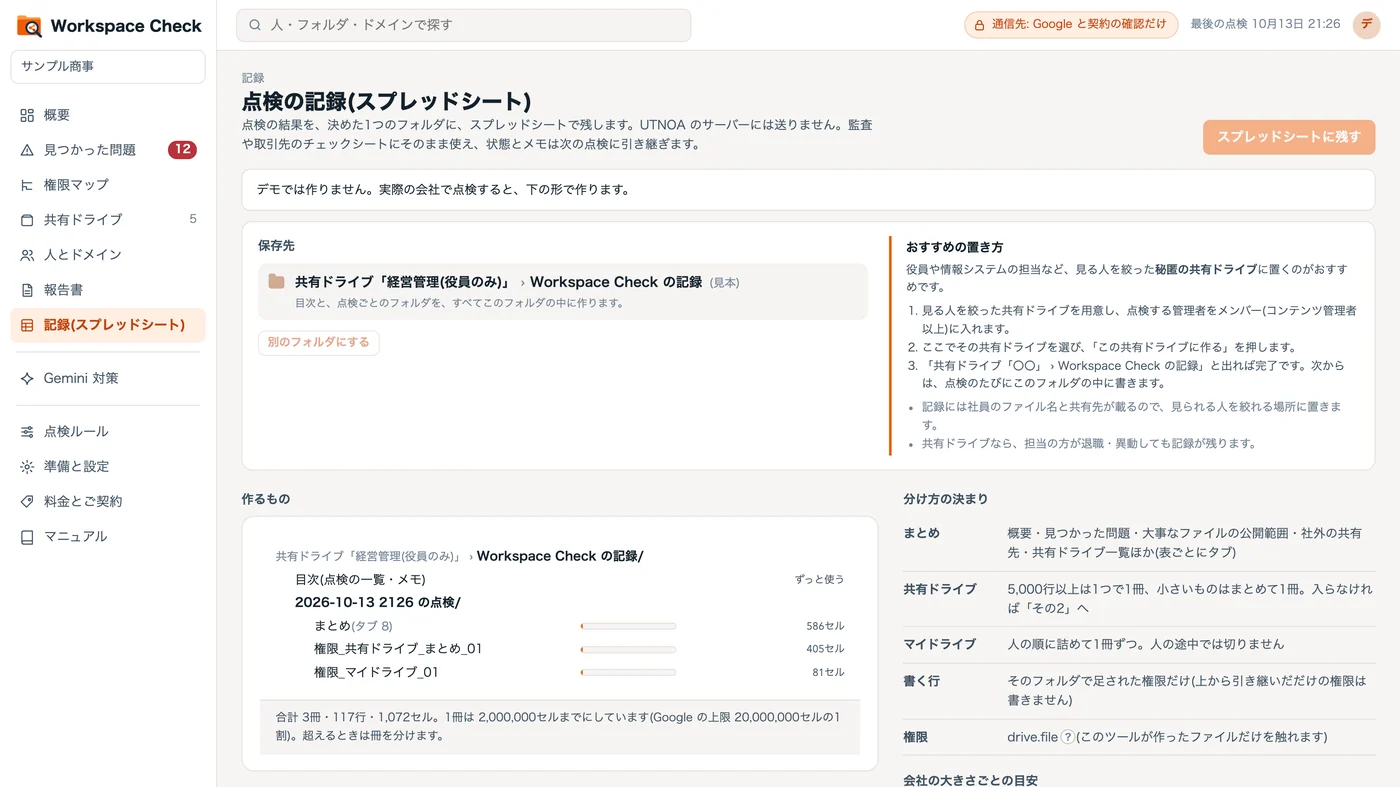This screenshot has width=1400, height=787.
Task: Click the 12 issues count badge
Action: click(182, 150)
